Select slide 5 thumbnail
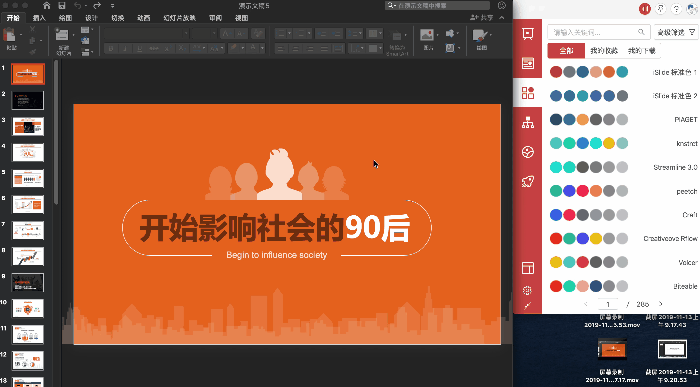 click(x=28, y=179)
